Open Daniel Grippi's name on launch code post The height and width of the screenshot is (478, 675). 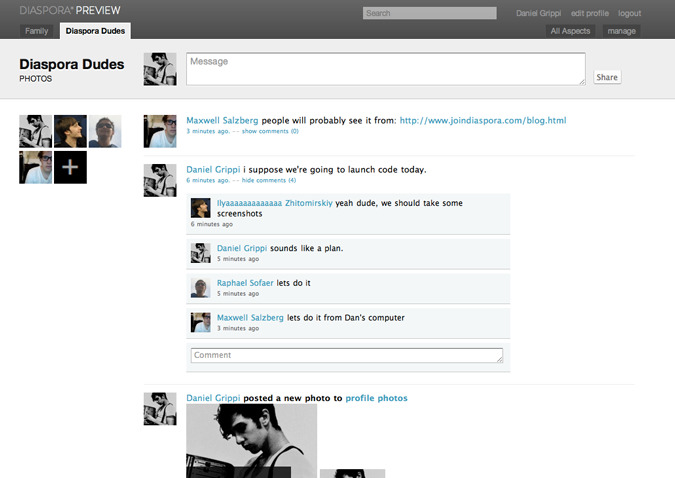pyautogui.click(x=213, y=170)
